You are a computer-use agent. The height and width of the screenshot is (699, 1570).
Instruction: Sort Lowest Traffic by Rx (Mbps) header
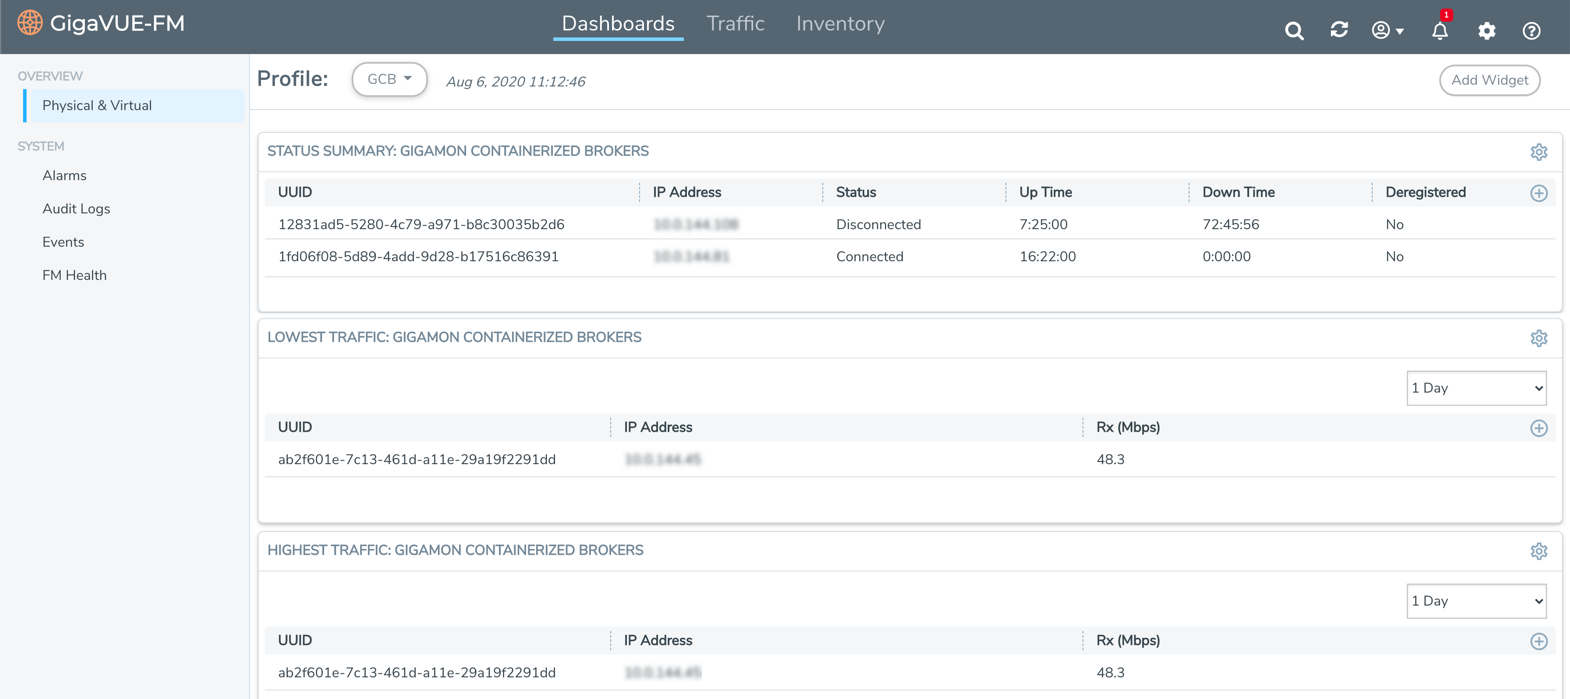point(1128,427)
